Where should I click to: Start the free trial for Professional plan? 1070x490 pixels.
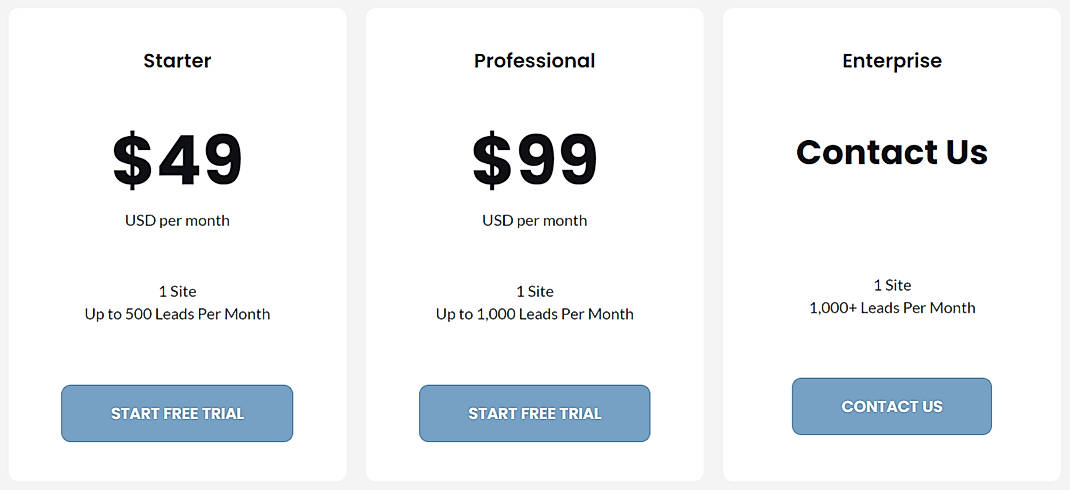534,413
